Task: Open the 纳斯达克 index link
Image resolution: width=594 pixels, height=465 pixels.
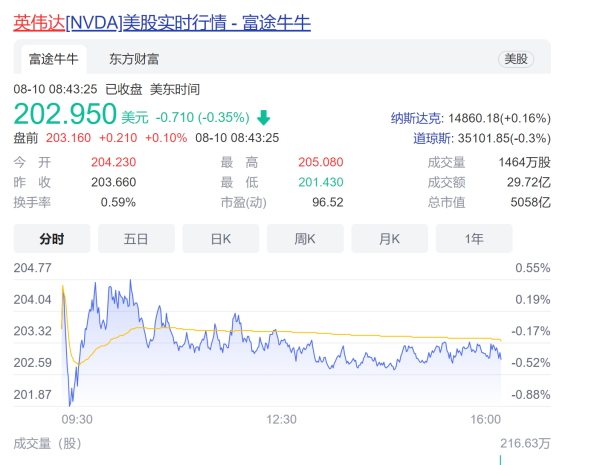Action: (x=416, y=118)
